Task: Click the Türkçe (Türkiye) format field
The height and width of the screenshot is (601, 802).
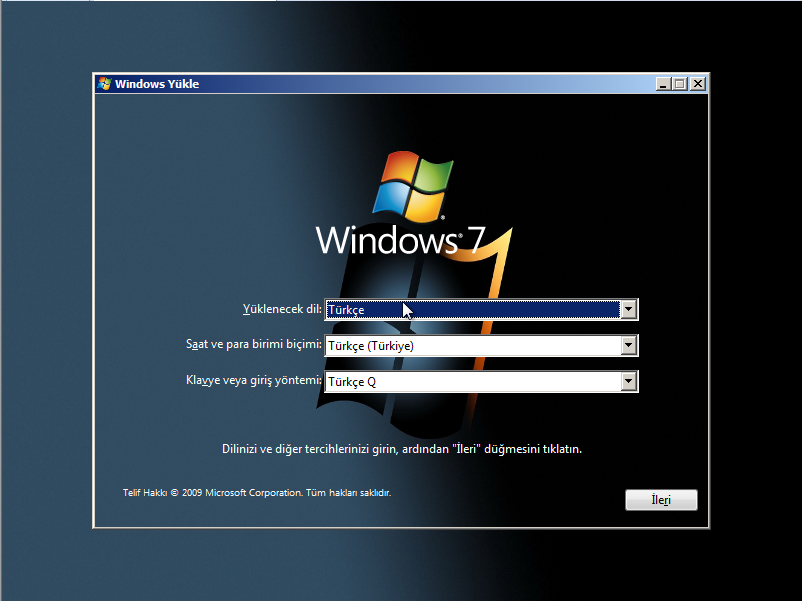Action: pyautogui.click(x=472, y=346)
